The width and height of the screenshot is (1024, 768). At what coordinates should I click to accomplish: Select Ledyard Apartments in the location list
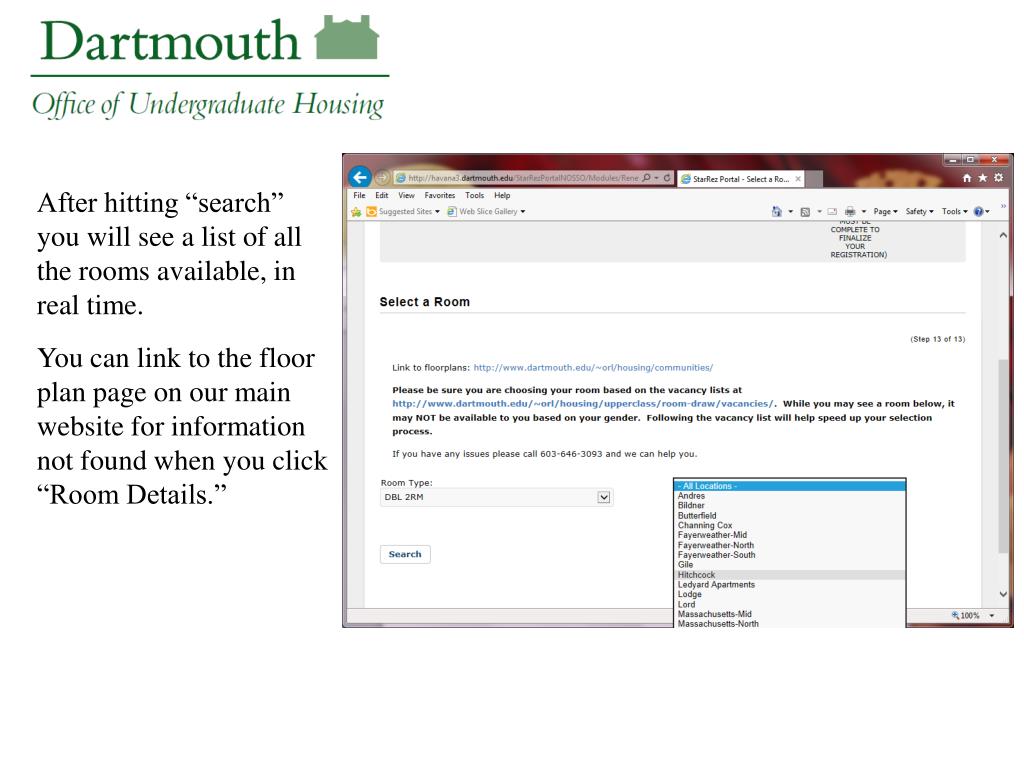(x=790, y=584)
